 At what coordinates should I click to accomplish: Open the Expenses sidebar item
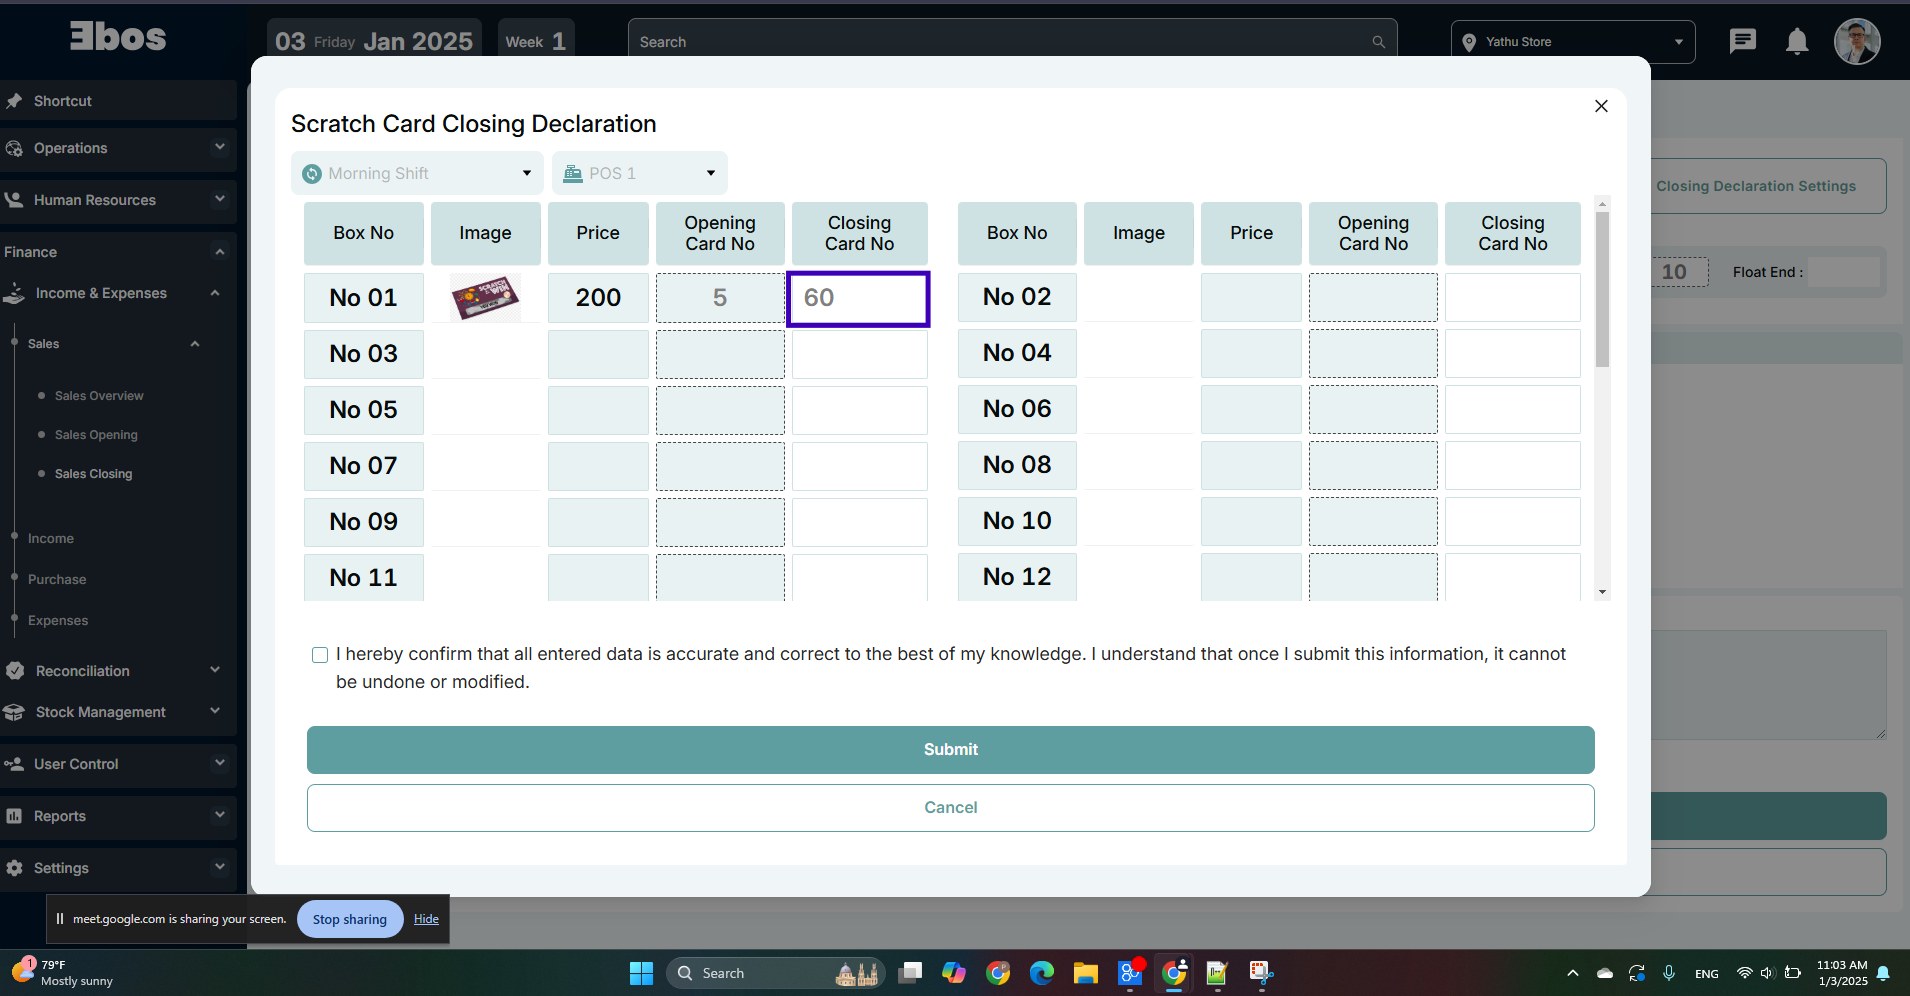(58, 621)
